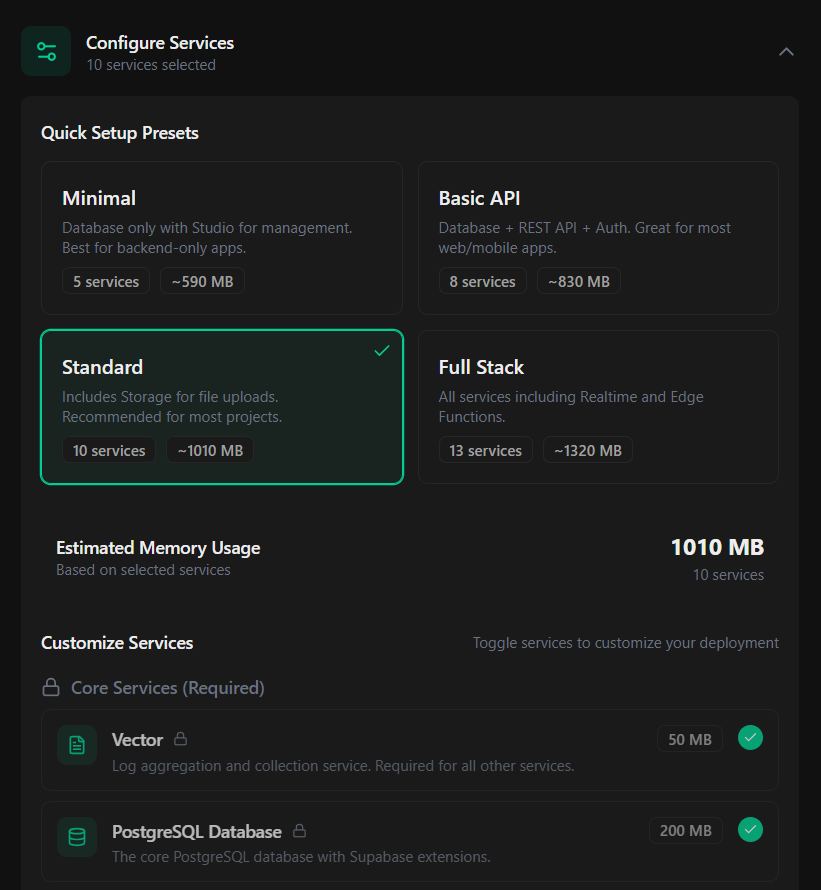The width and height of the screenshot is (821, 890).
Task: Click the lock icon beside PostgreSQL Database
Action: point(299,831)
